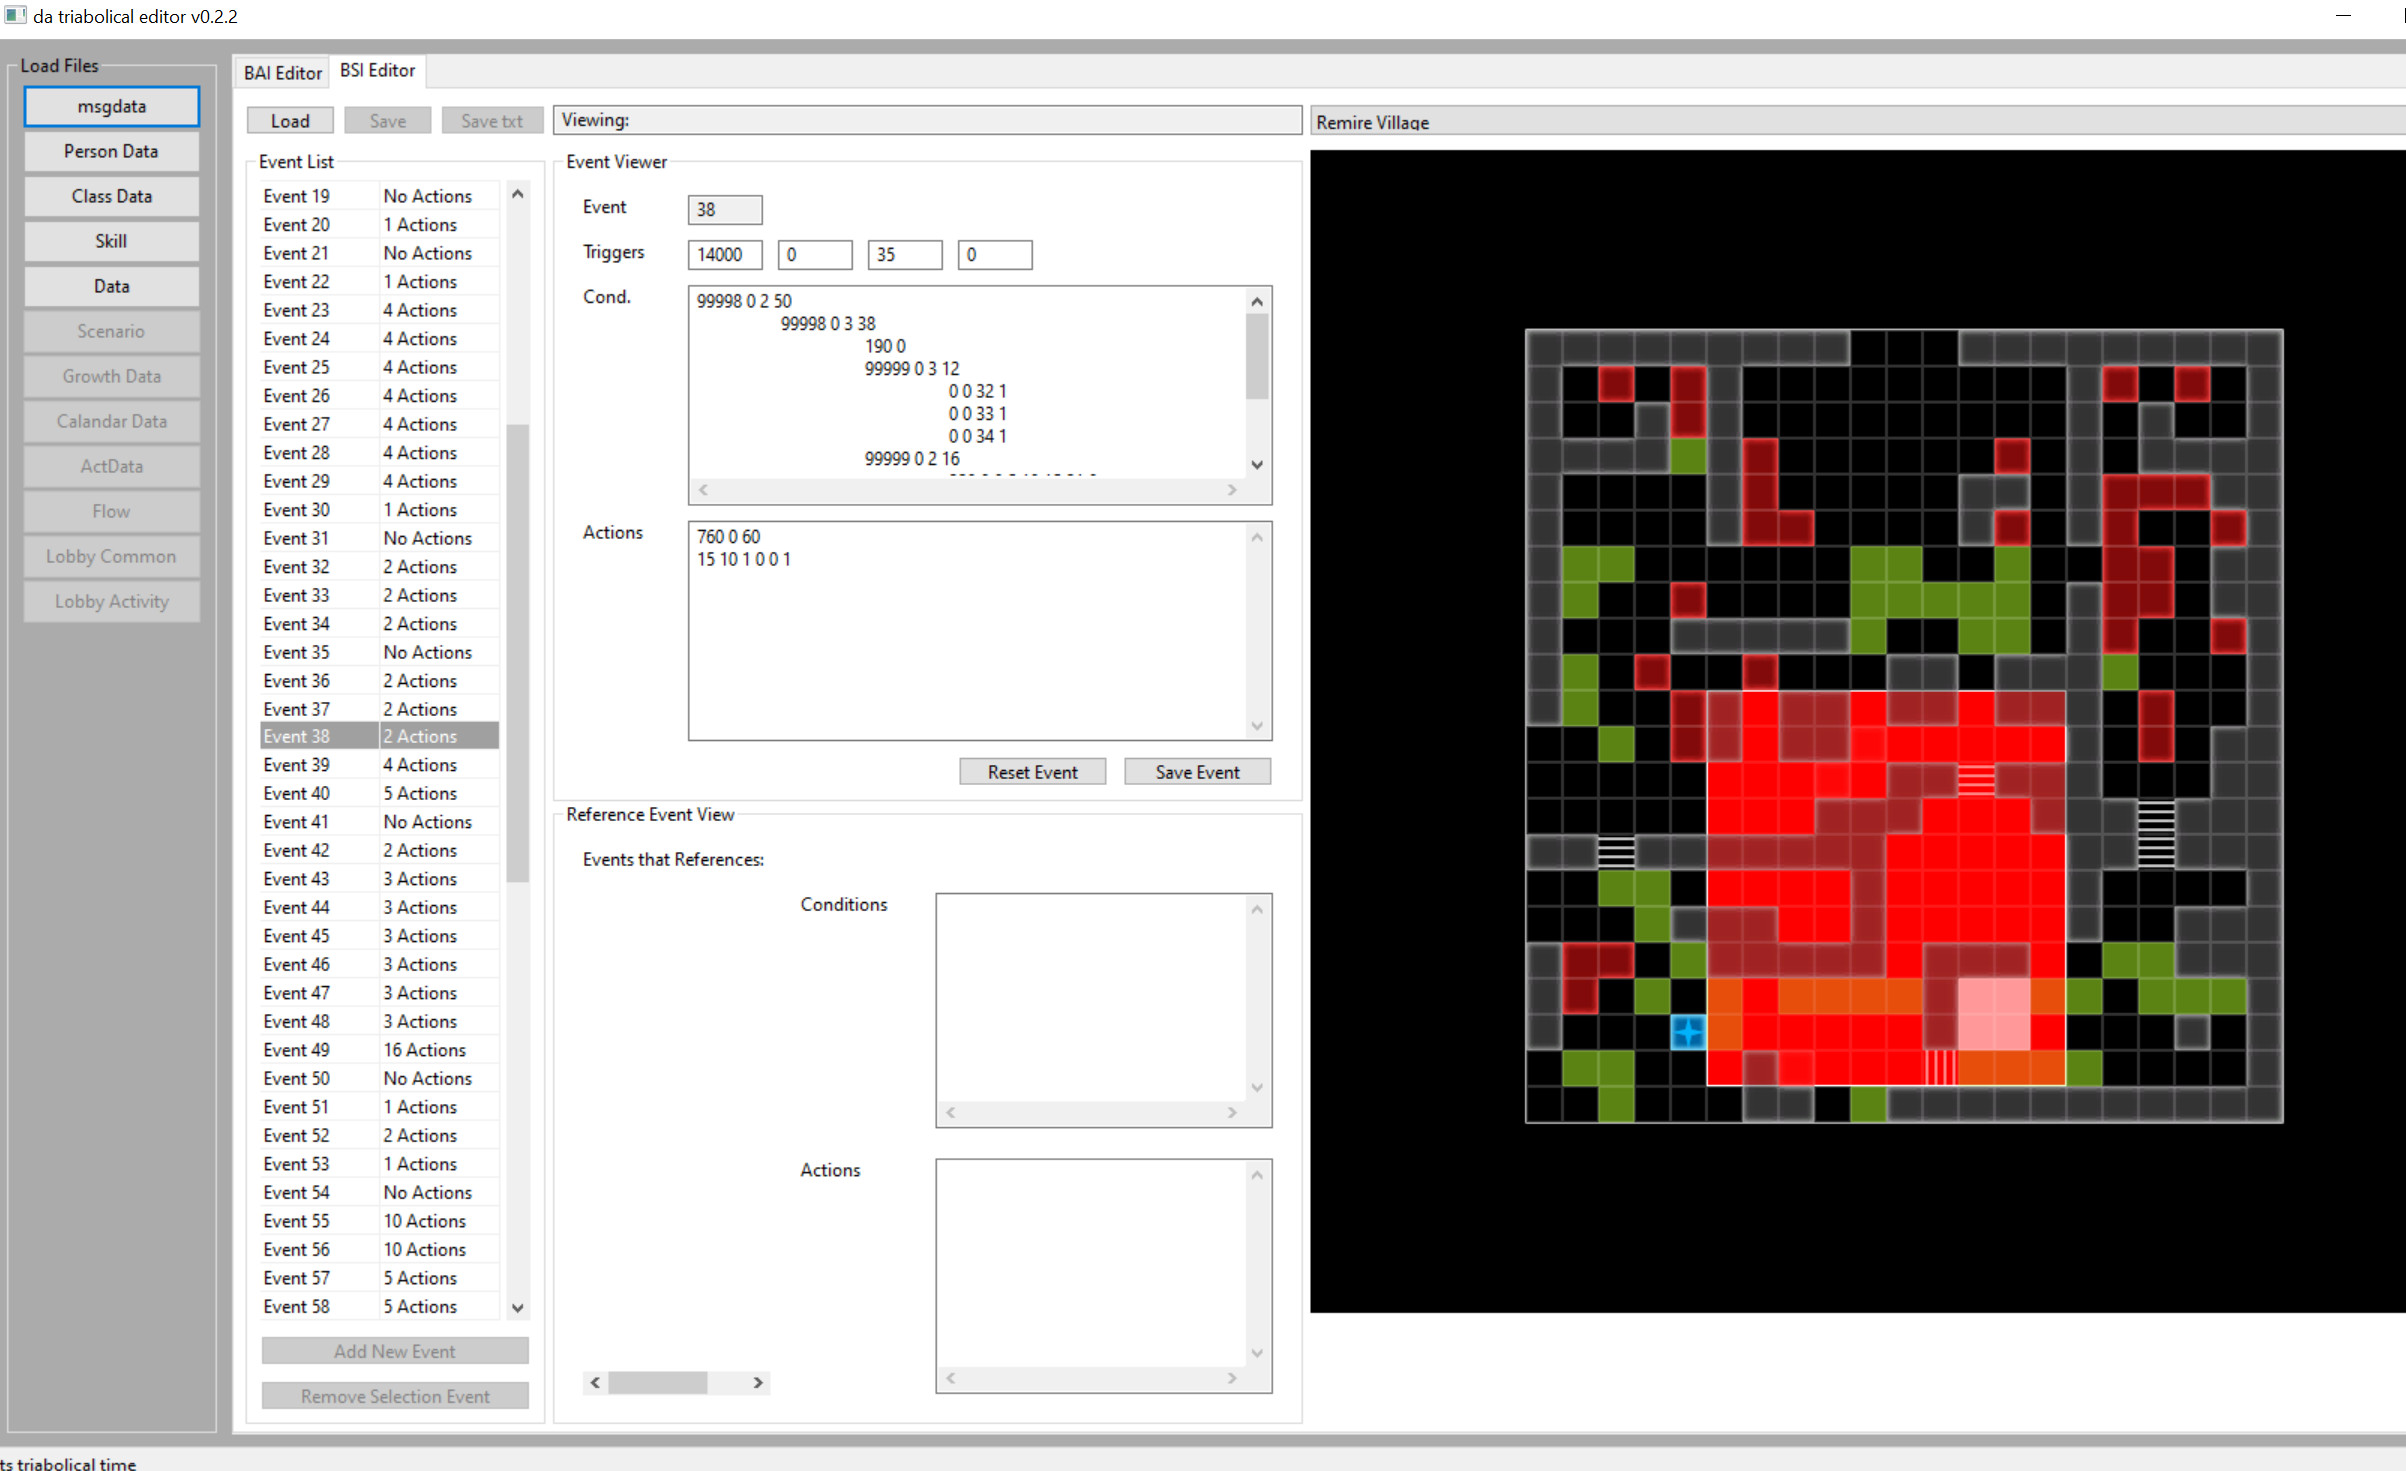Select the blue tile on the Remire Village map
This screenshot has height=1471, width=2406.
coord(1690,1031)
